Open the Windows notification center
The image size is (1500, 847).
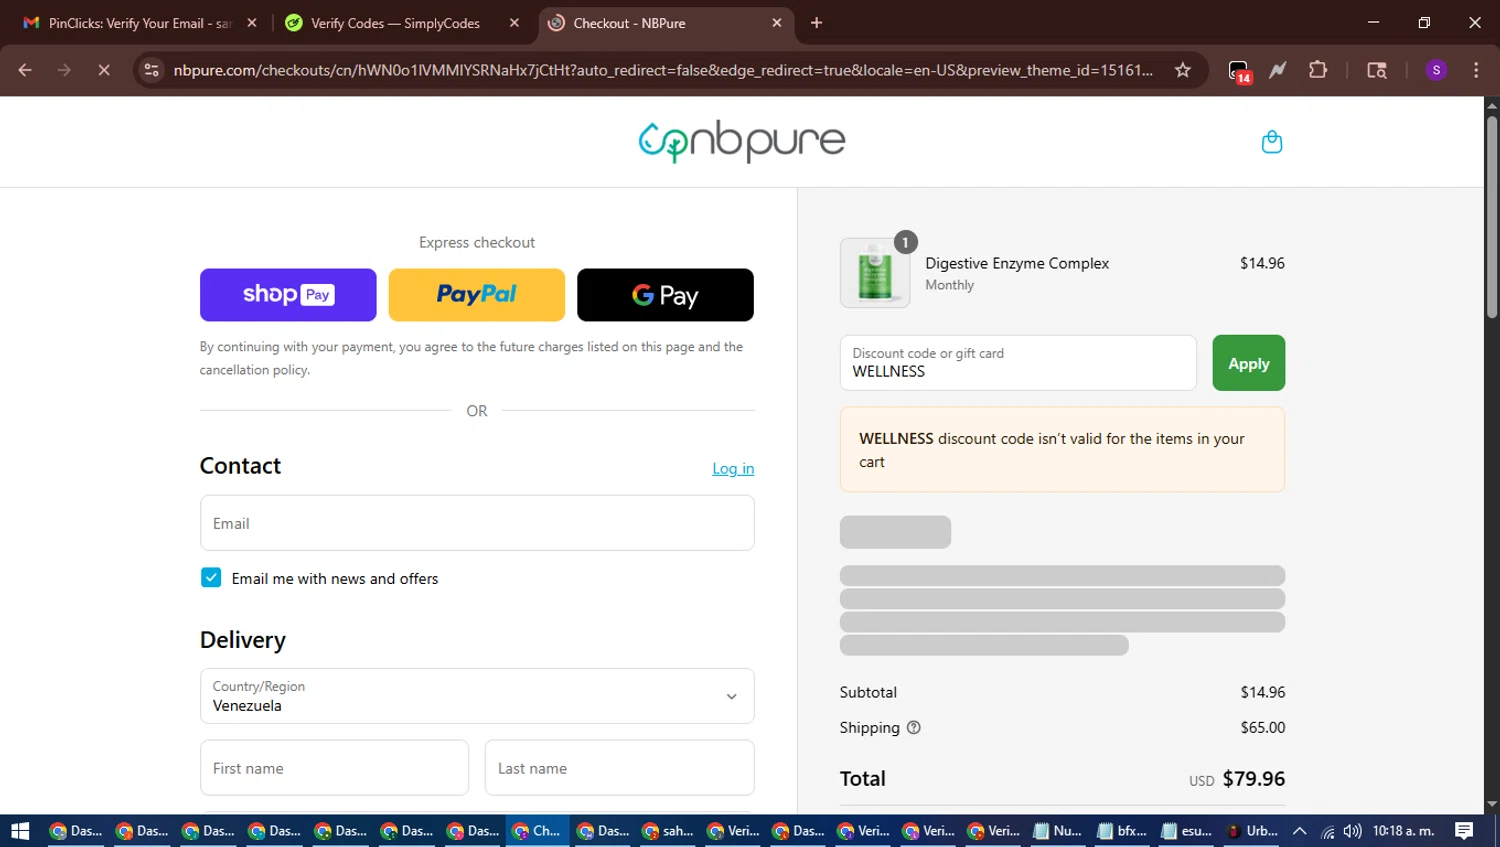point(1464,831)
